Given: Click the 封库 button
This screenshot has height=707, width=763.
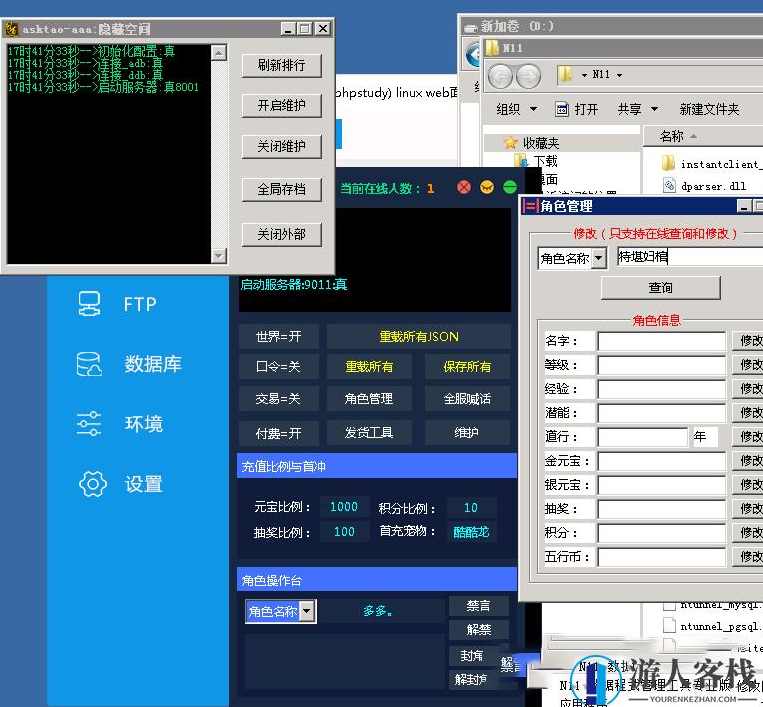Looking at the screenshot, I should (x=472, y=655).
